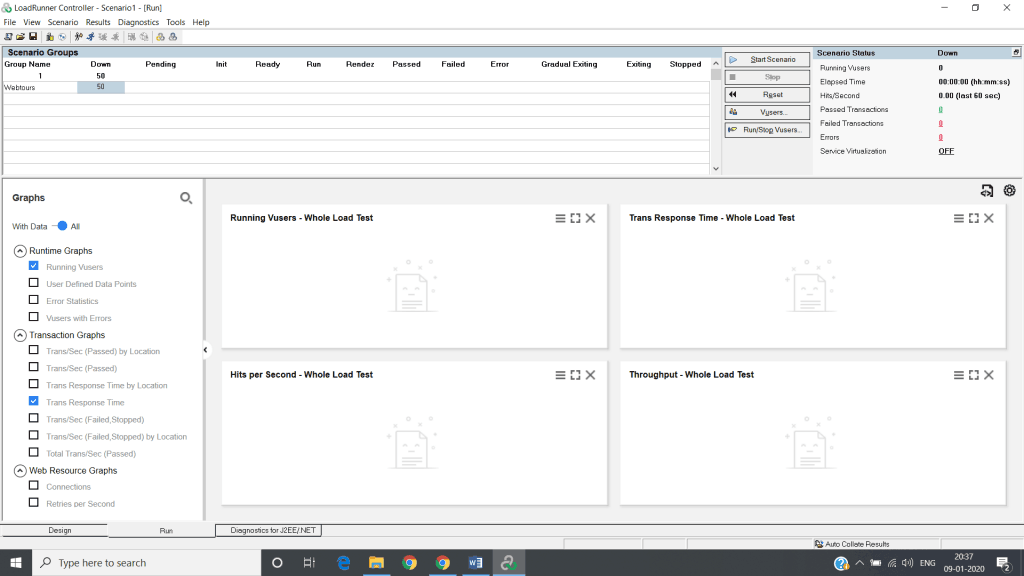The image size is (1024, 576).
Task: Uncheck the Running Vusers graph checkbox
Action: click(34, 266)
